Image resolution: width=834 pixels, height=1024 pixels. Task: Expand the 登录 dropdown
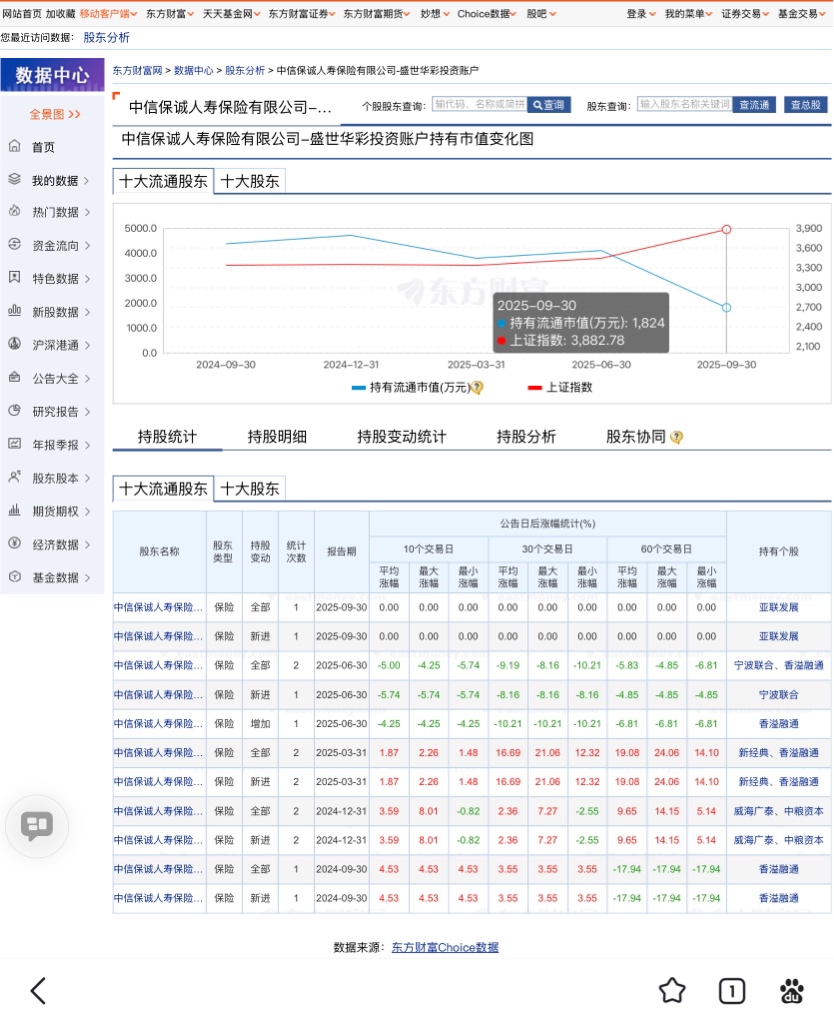[641, 13]
